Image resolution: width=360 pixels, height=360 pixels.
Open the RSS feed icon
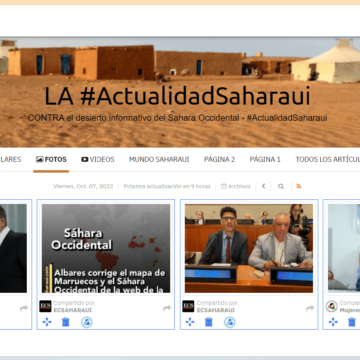pyautogui.click(x=299, y=186)
